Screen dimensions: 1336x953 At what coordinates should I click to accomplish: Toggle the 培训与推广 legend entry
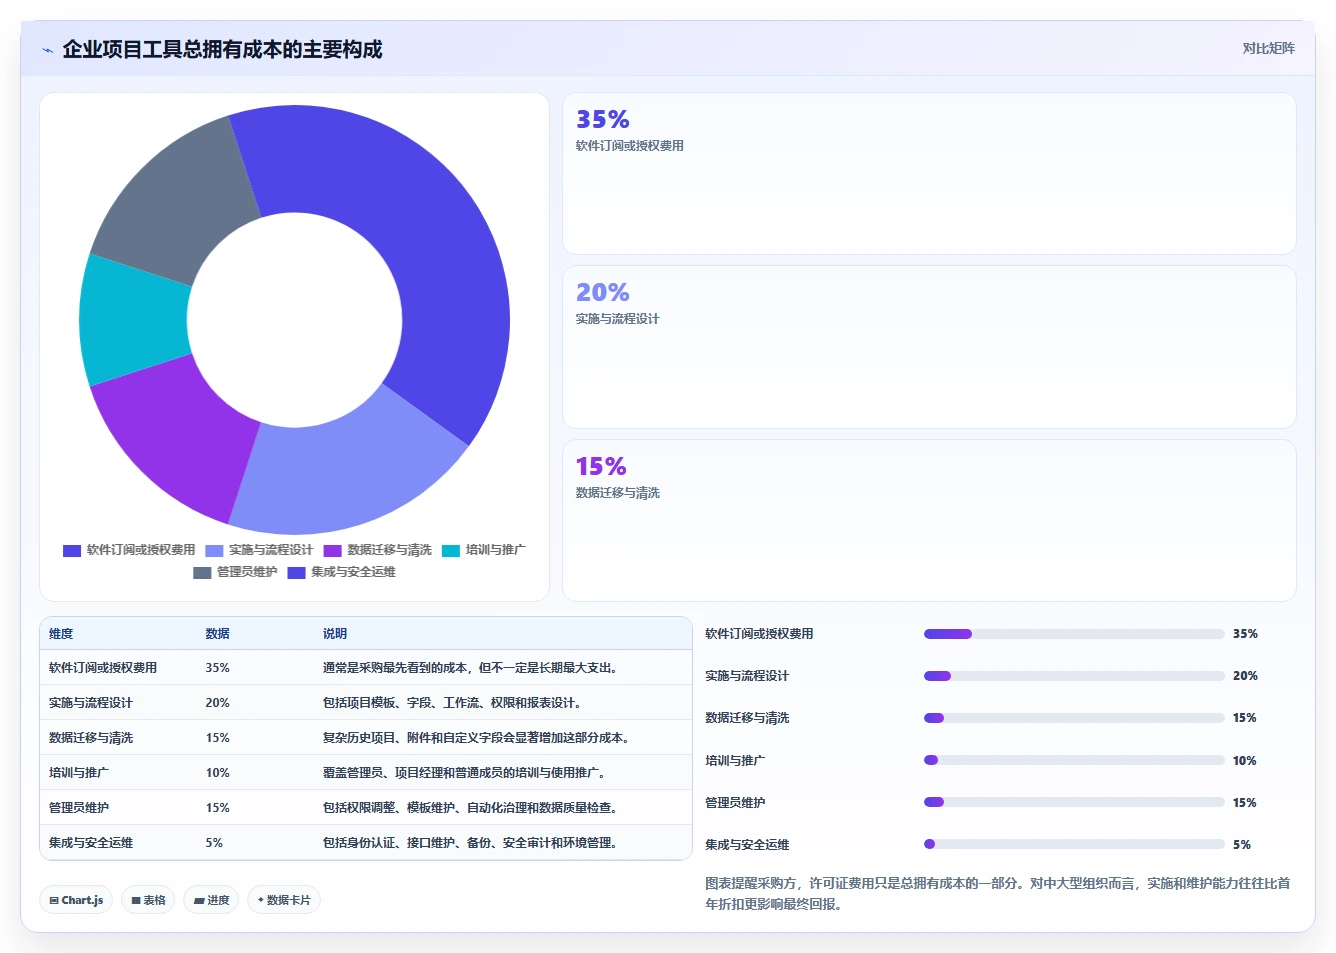pos(483,550)
